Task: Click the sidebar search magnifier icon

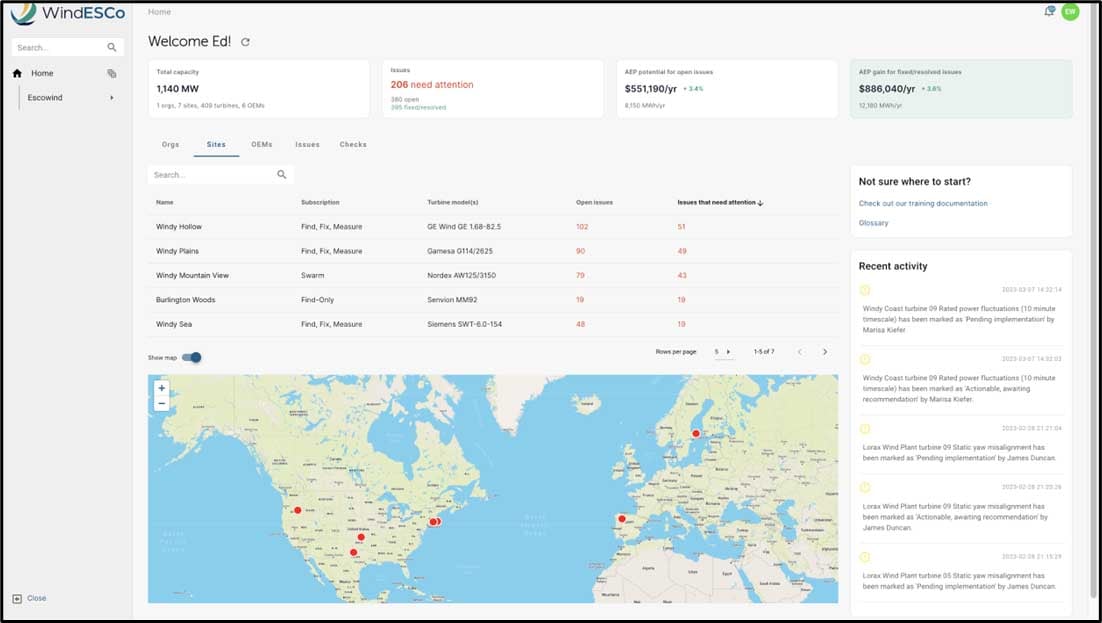Action: [112, 47]
